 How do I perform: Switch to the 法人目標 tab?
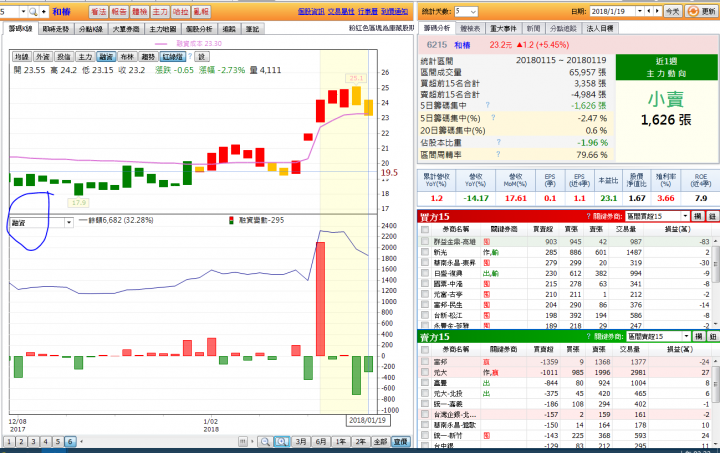pos(600,28)
